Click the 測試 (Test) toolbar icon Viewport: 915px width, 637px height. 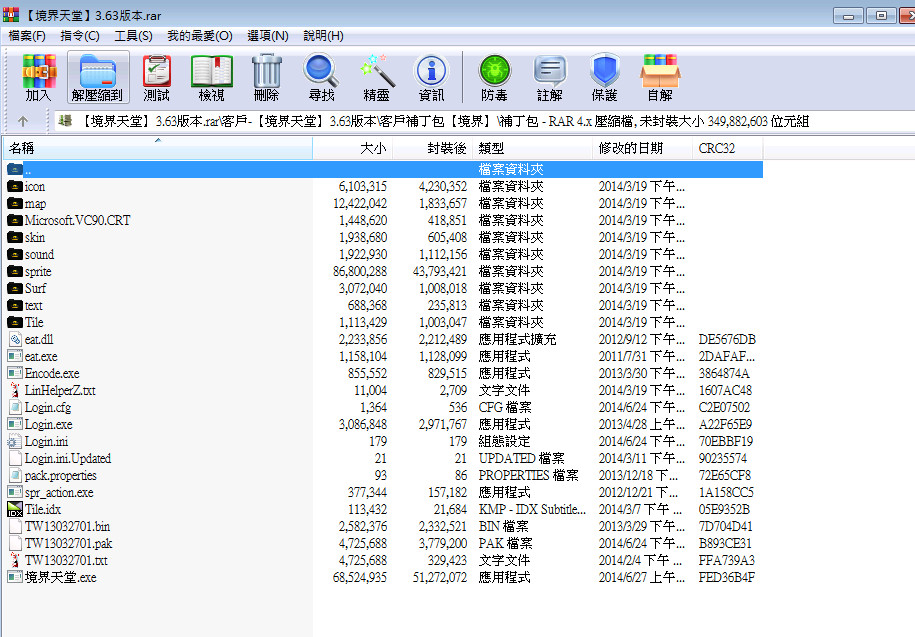pyautogui.click(x=156, y=78)
